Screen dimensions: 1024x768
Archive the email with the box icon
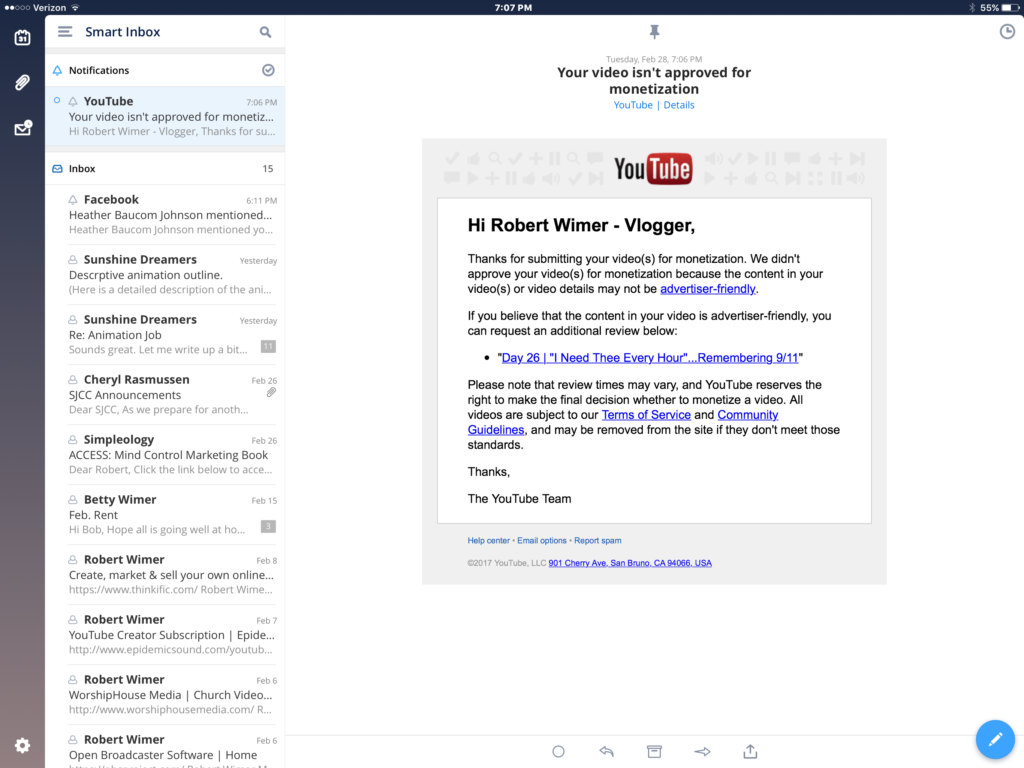(654, 752)
